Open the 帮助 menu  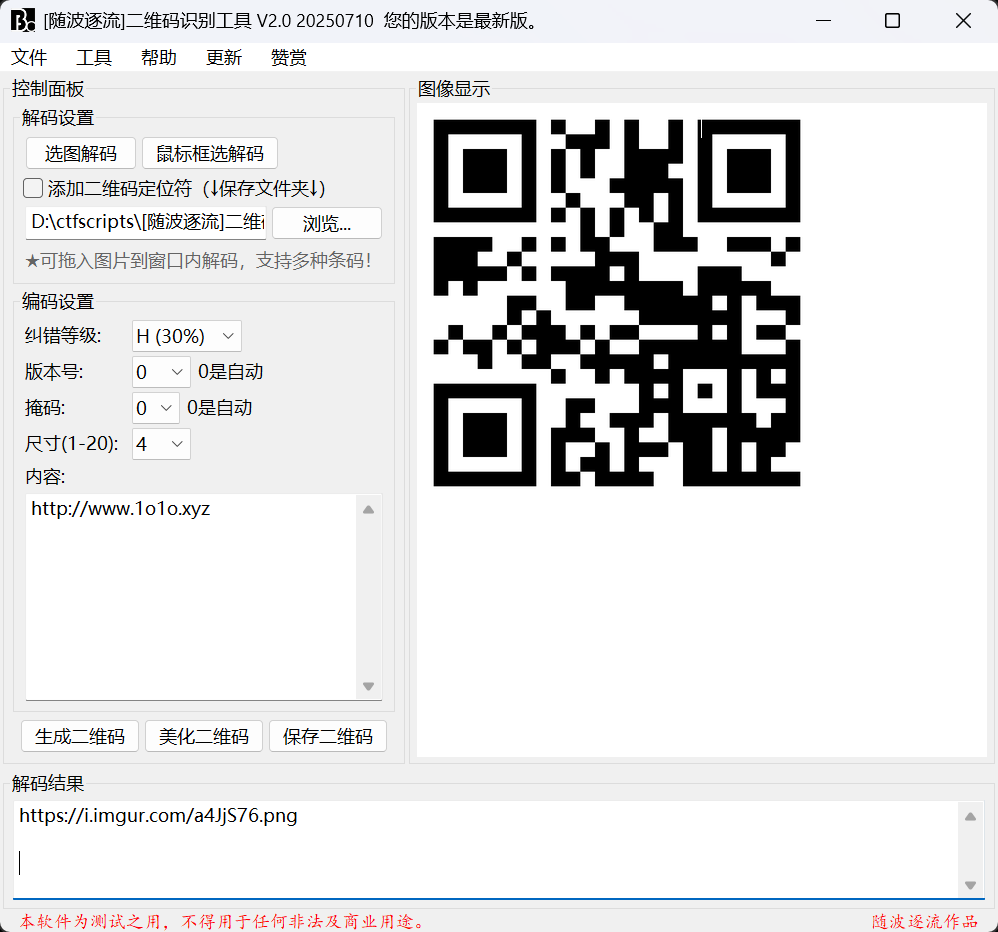pos(159,58)
